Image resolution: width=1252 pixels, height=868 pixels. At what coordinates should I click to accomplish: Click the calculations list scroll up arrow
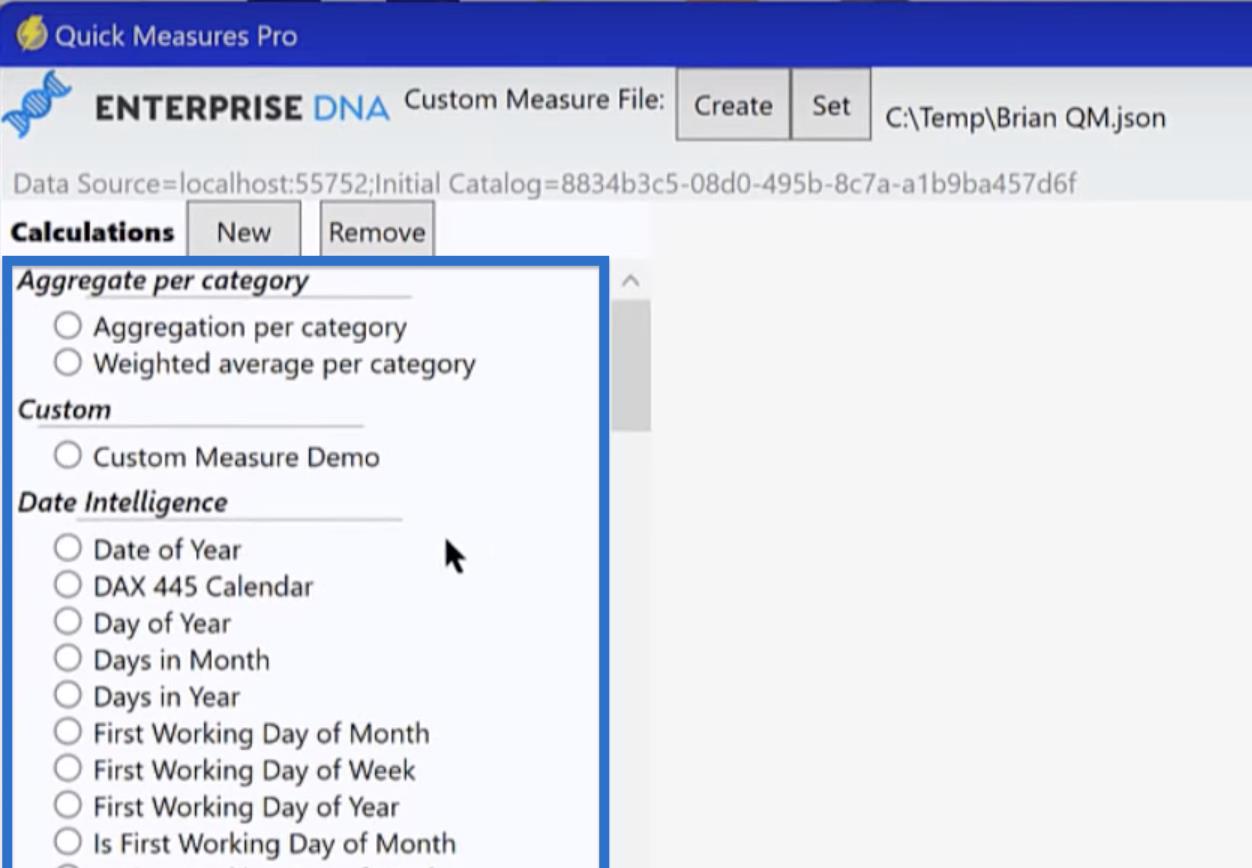tap(631, 281)
